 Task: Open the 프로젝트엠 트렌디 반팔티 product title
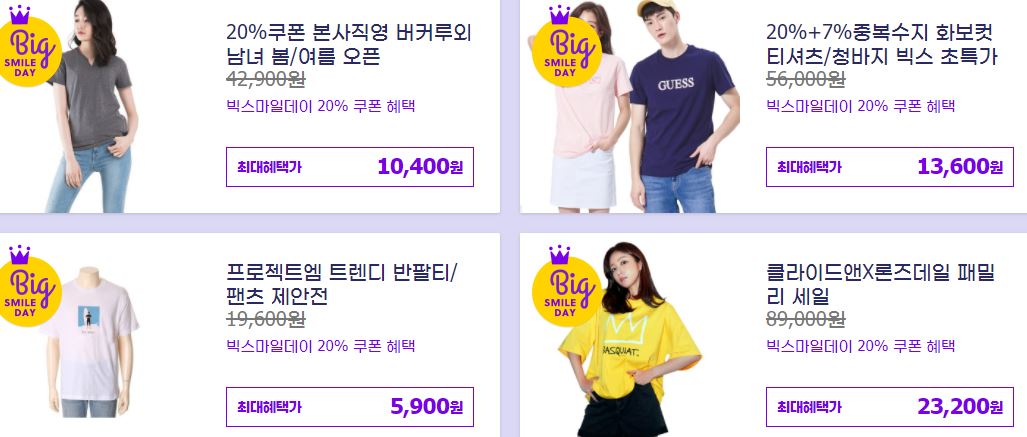341,284
